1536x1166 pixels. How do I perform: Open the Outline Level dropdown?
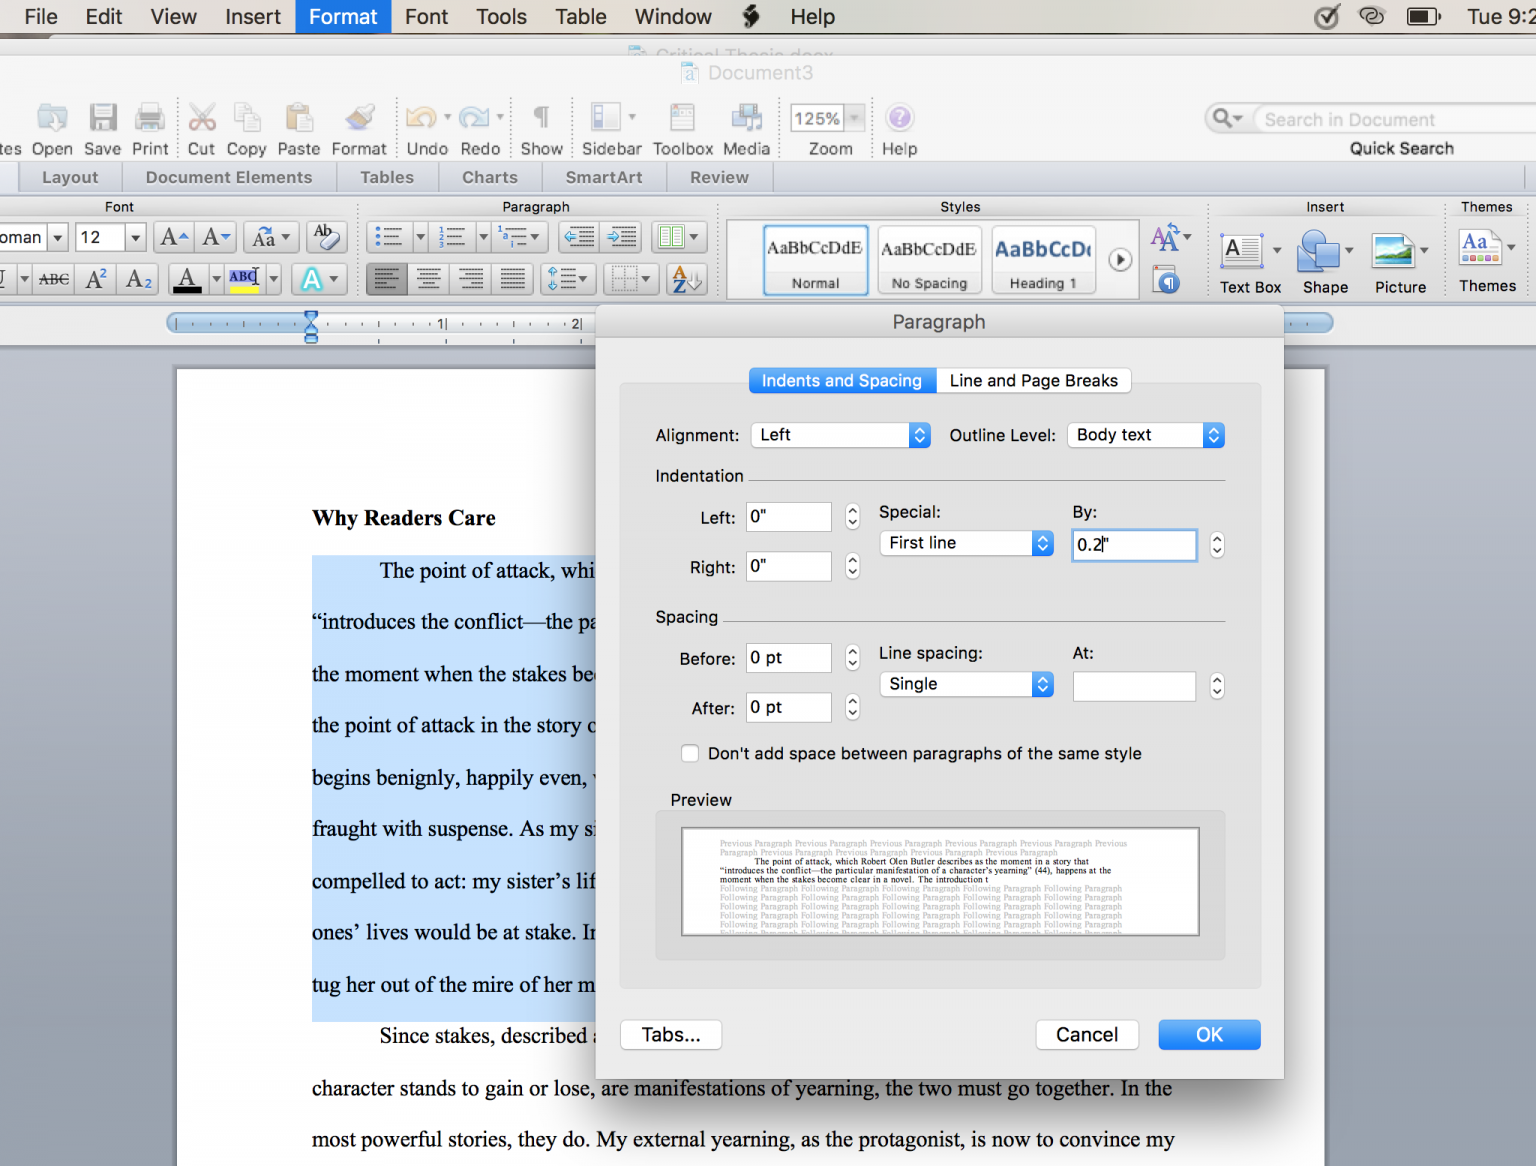1146,435
